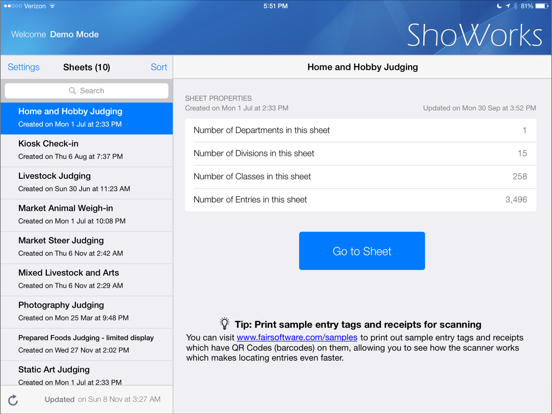Select Home and Hobby Judging sheet
This screenshot has height=414, width=552.
pyautogui.click(x=87, y=118)
